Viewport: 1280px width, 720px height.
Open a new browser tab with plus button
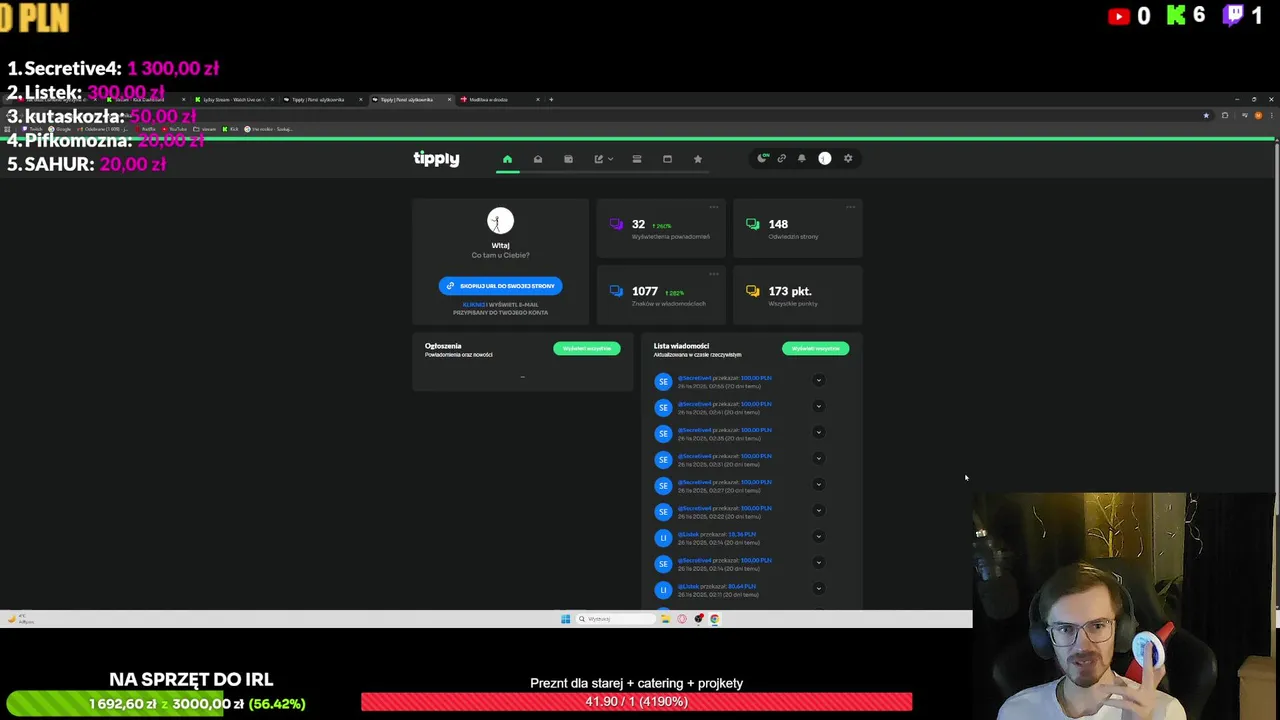[551, 100]
